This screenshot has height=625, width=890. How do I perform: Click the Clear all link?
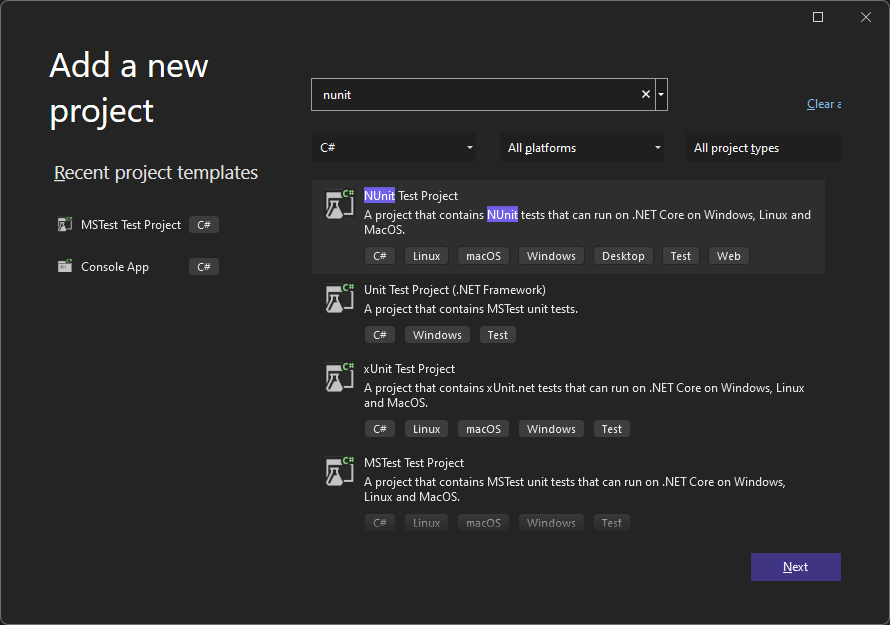(823, 103)
